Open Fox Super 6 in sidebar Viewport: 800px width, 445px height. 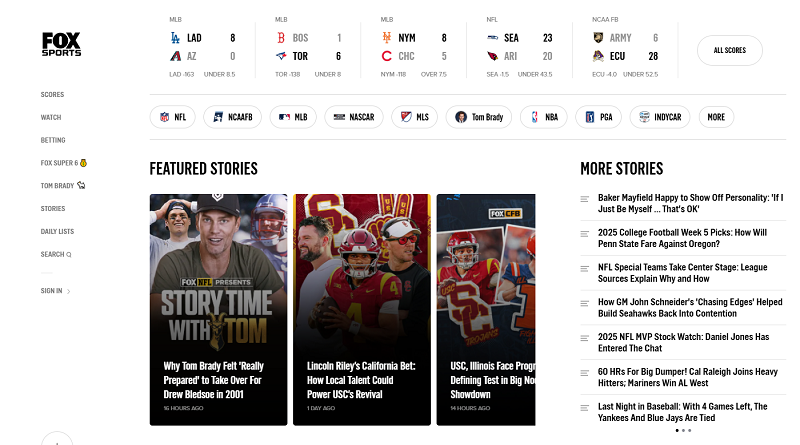63,163
